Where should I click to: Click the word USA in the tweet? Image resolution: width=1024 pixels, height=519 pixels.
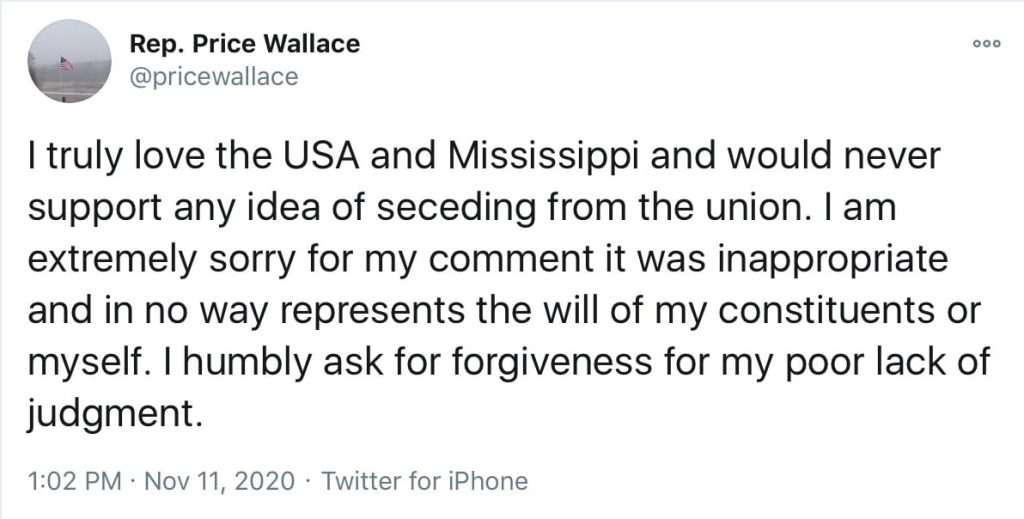(321, 157)
